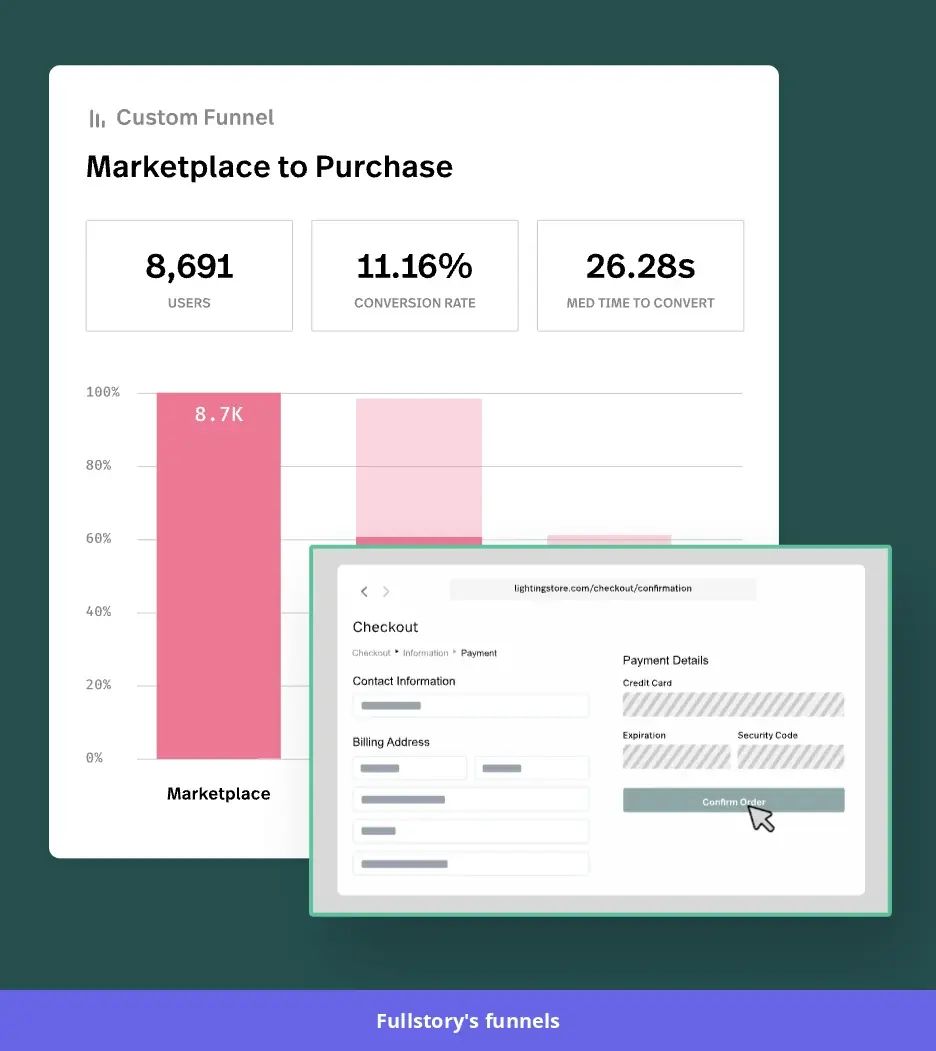
Task: Click the Custom Funnel heading text
Action: tap(195, 118)
